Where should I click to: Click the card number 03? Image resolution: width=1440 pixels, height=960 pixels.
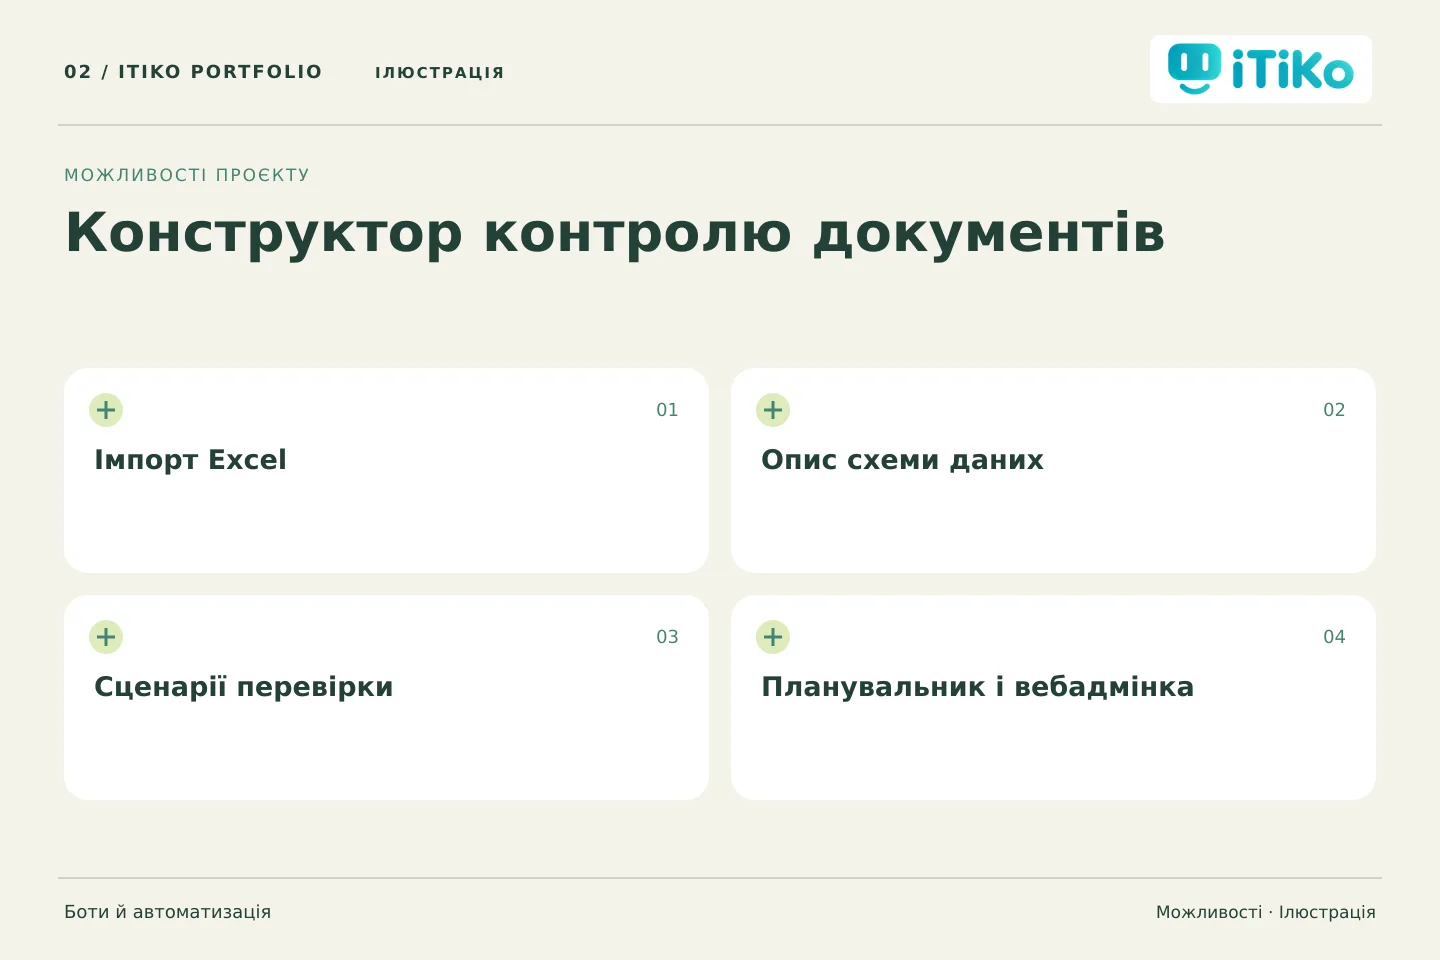(x=667, y=637)
